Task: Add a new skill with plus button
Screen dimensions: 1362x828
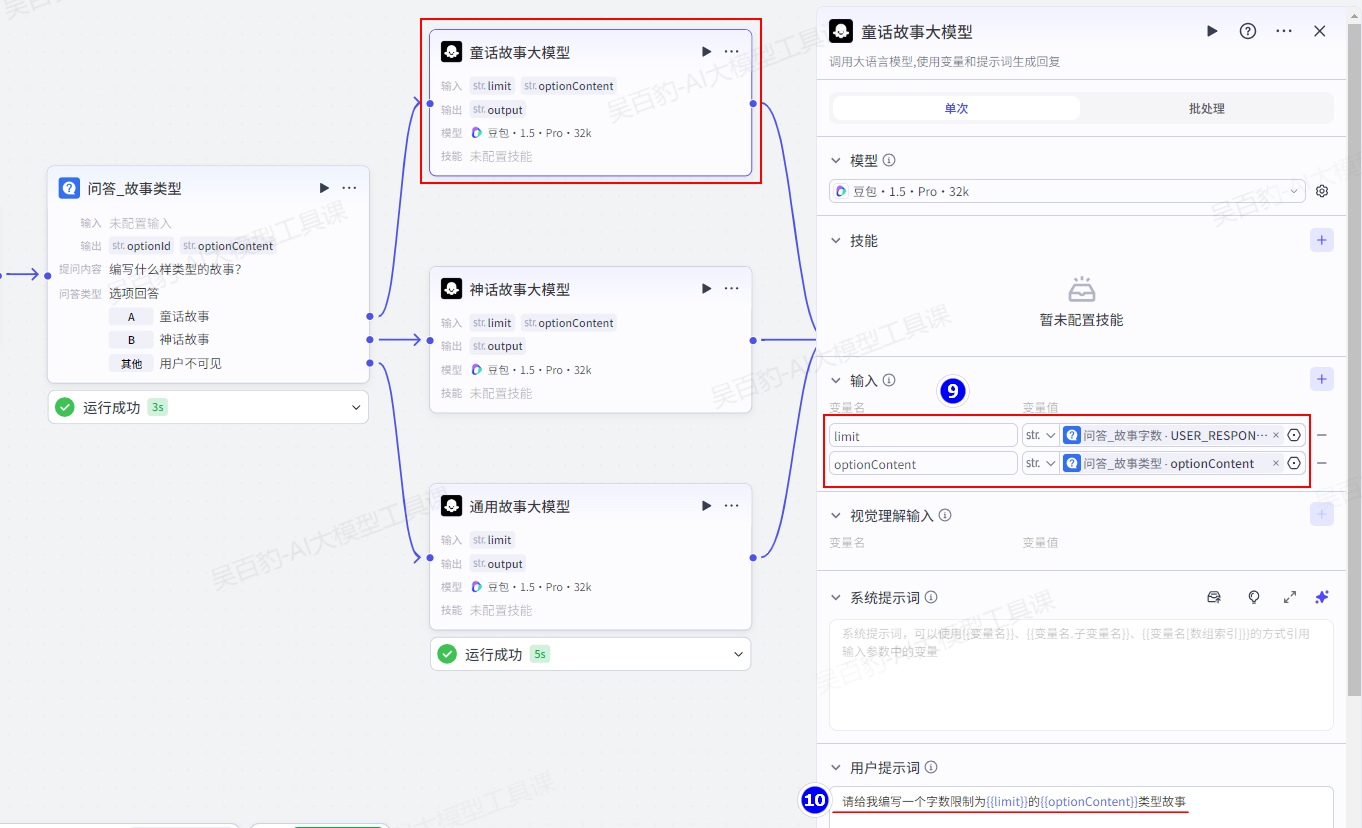Action: [1321, 241]
